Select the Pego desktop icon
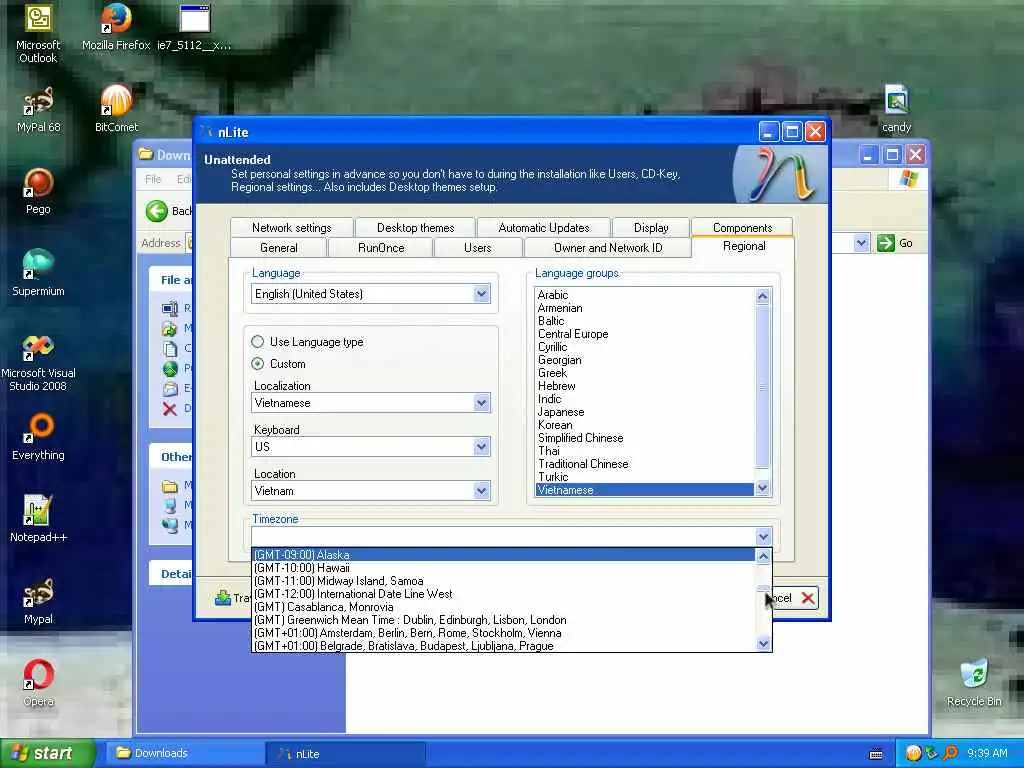The width and height of the screenshot is (1024, 768). point(38,191)
